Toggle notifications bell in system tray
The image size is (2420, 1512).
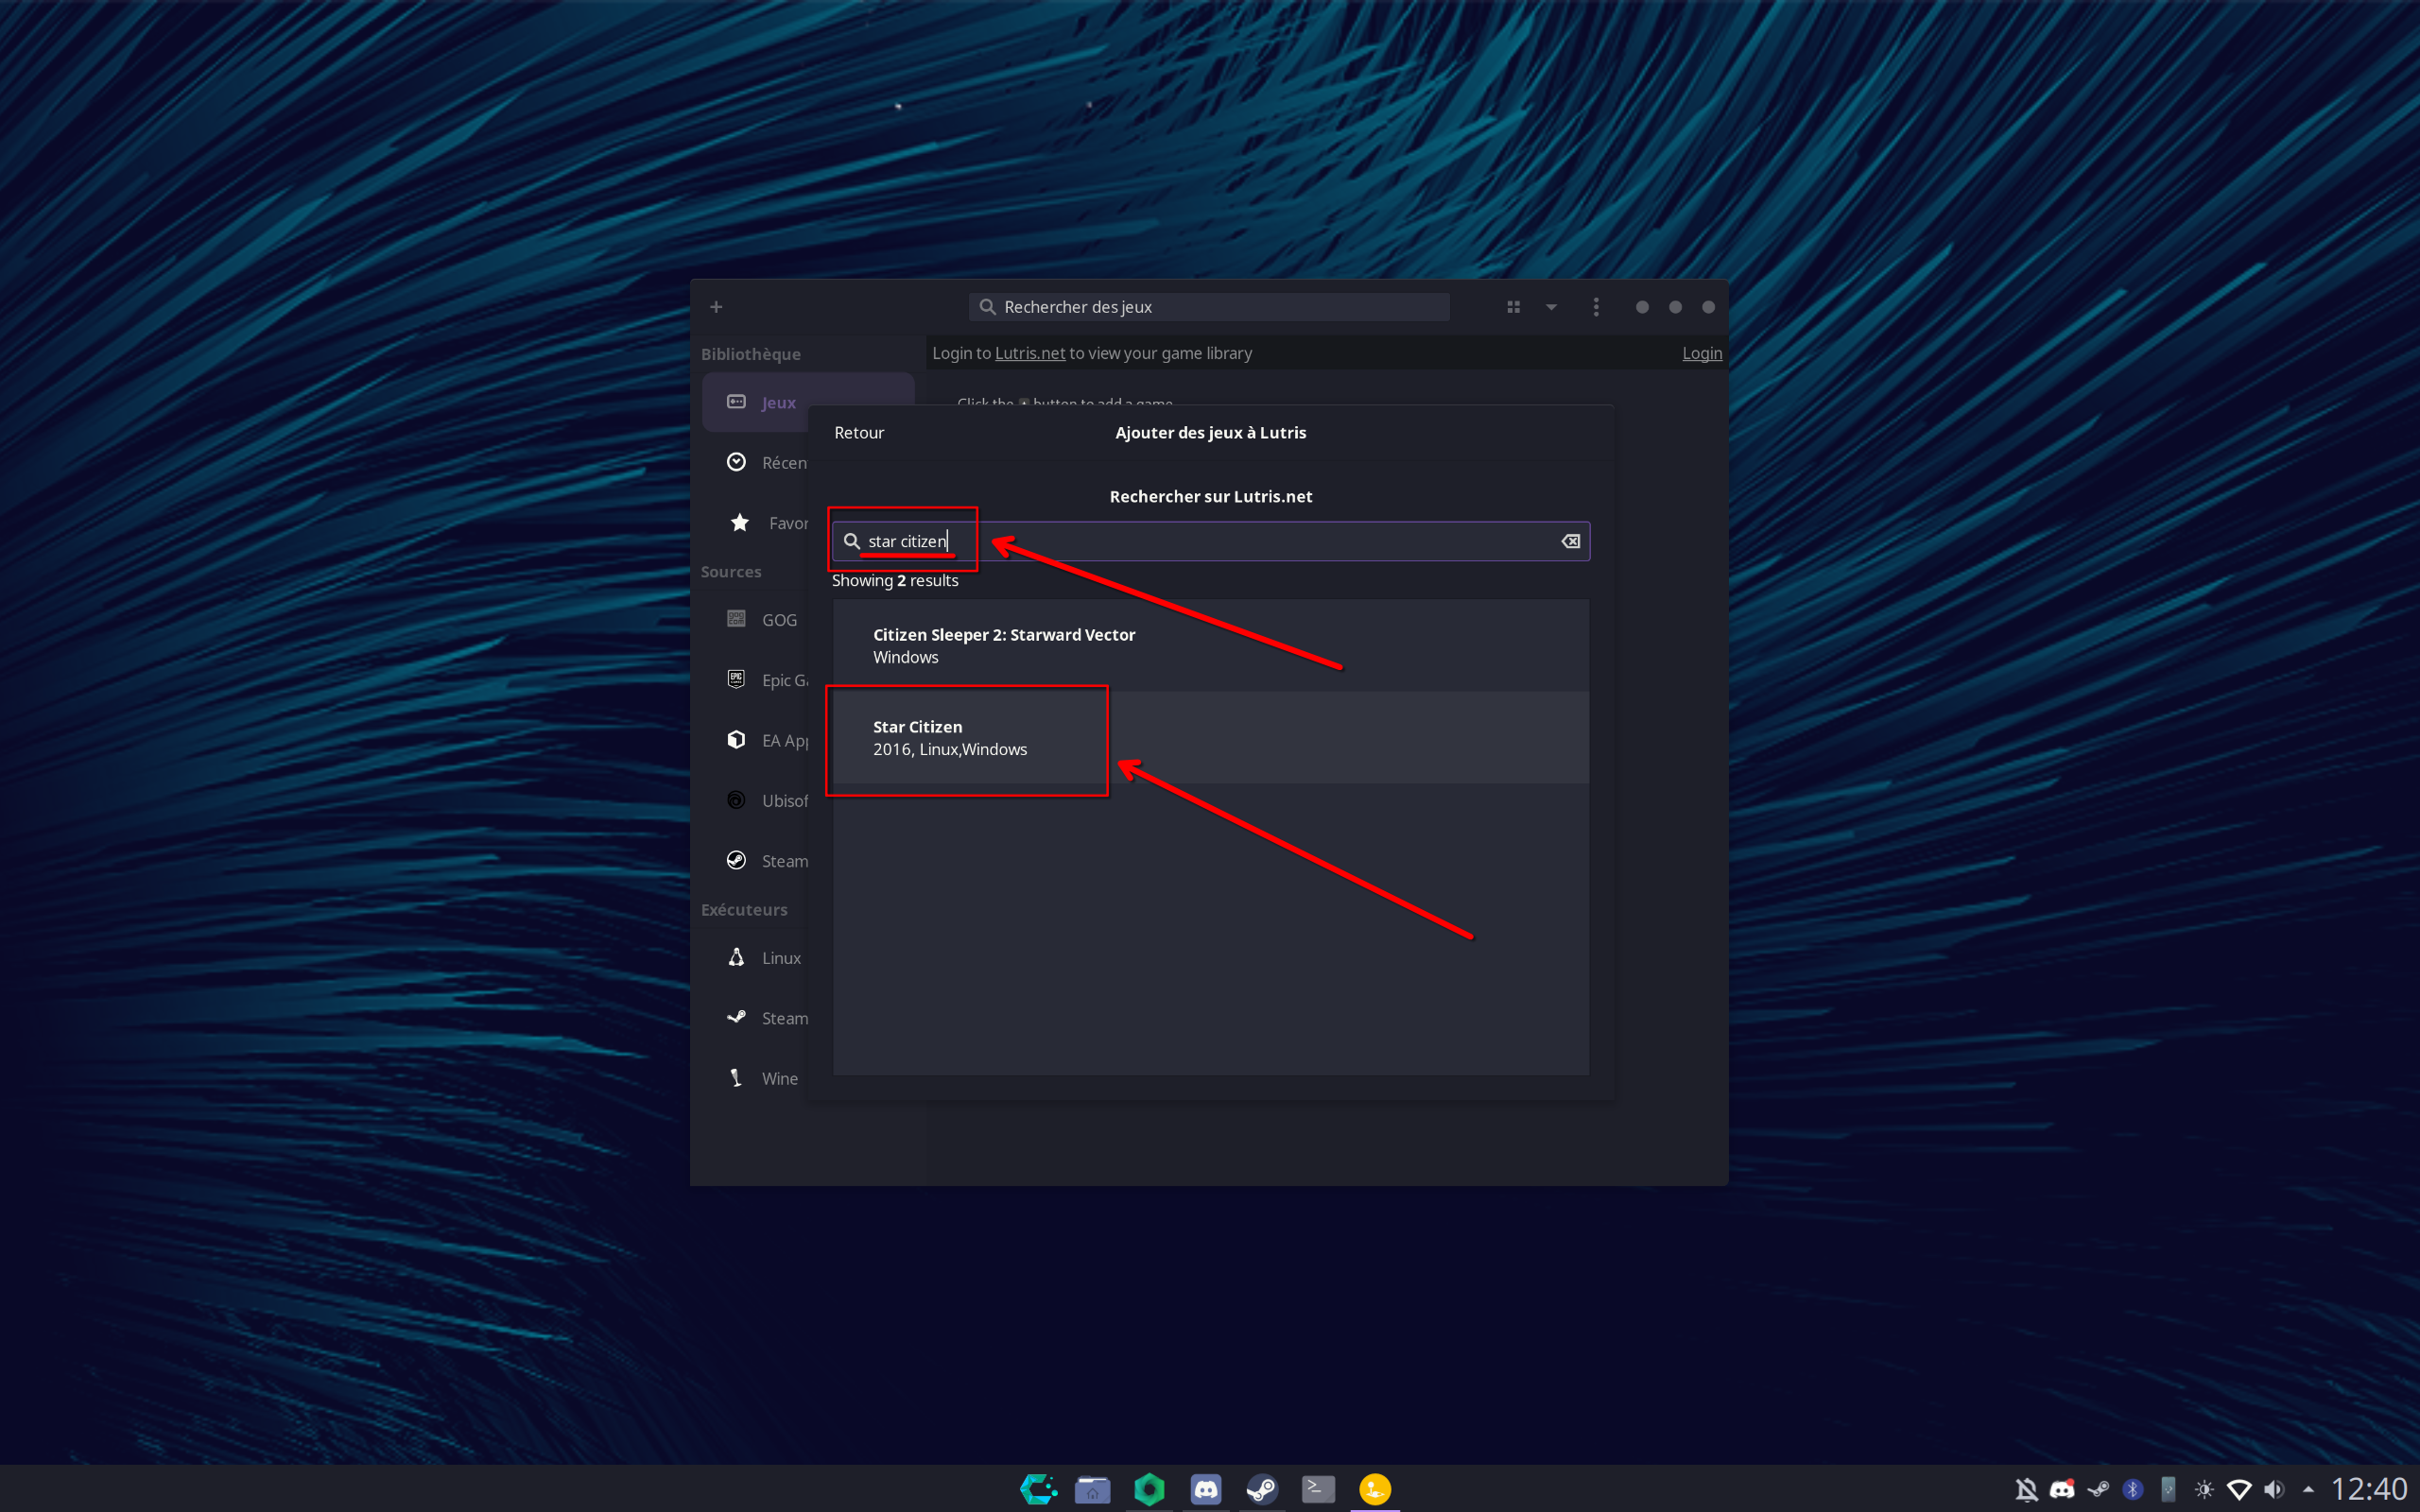tap(2026, 1490)
